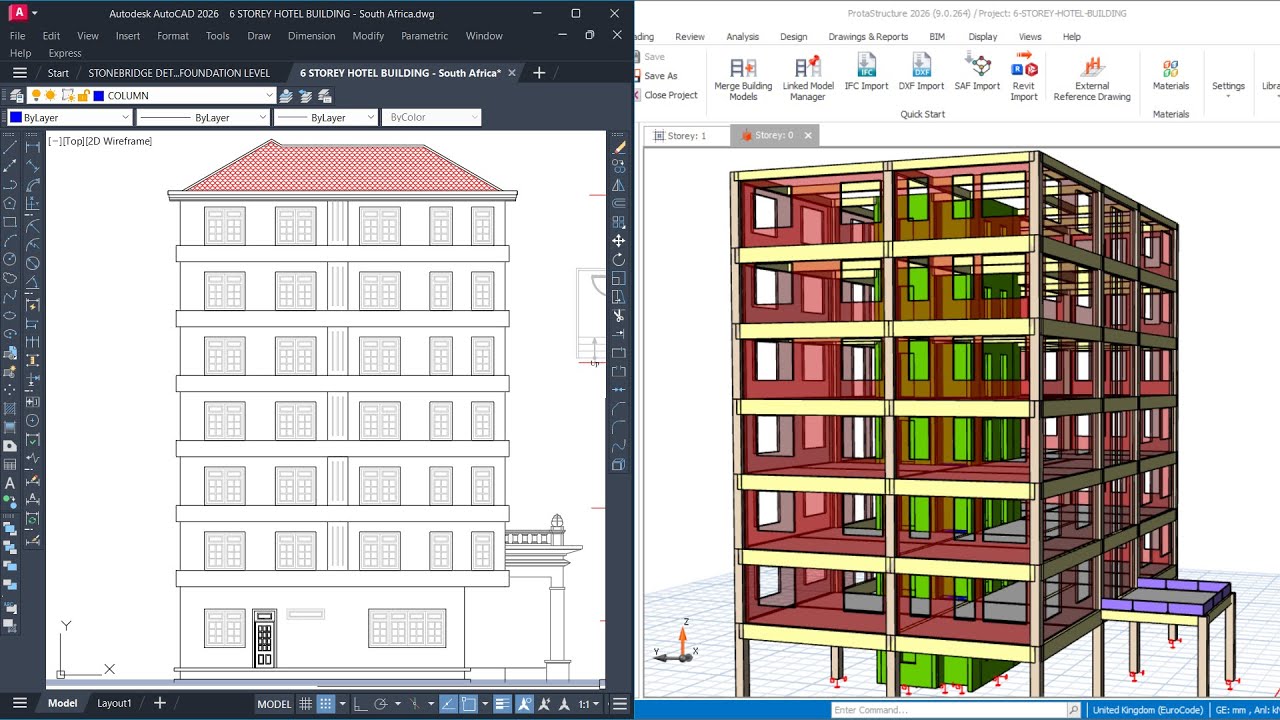The width and height of the screenshot is (1280, 720).
Task: Select the Offset tool in modify toolbar
Action: 619,203
